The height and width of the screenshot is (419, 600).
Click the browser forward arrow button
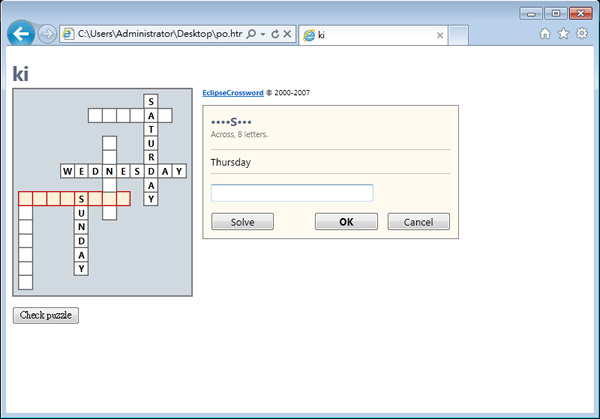47,34
